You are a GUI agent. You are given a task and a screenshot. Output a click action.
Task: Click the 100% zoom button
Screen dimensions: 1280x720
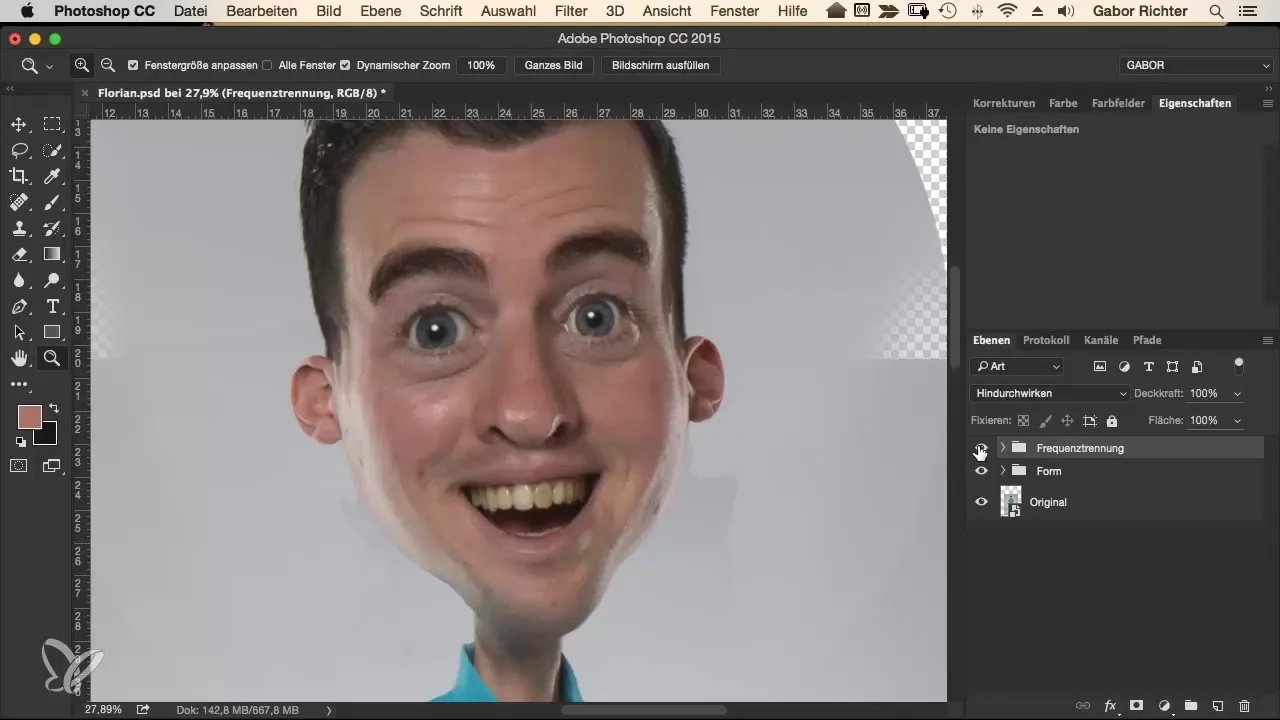tap(481, 65)
